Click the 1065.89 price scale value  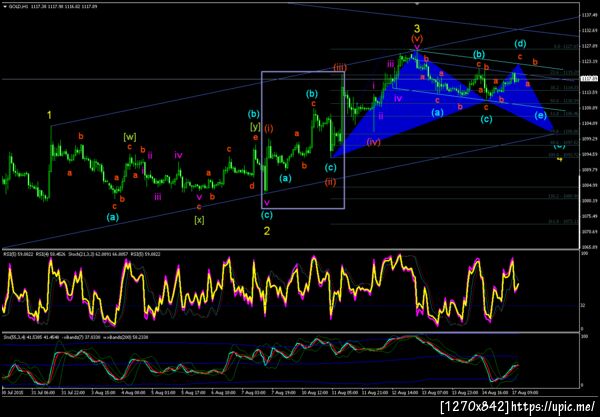pyautogui.click(x=589, y=247)
